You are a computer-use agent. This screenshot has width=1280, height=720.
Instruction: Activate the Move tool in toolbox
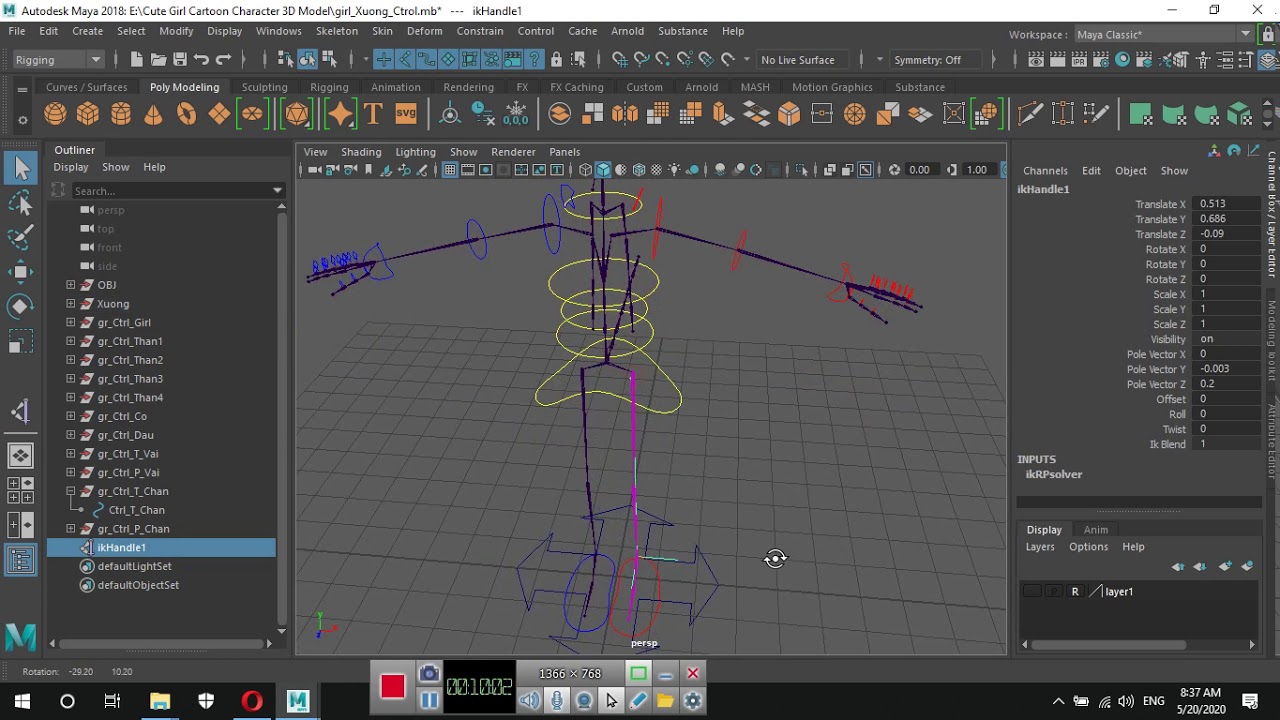tap(21, 272)
